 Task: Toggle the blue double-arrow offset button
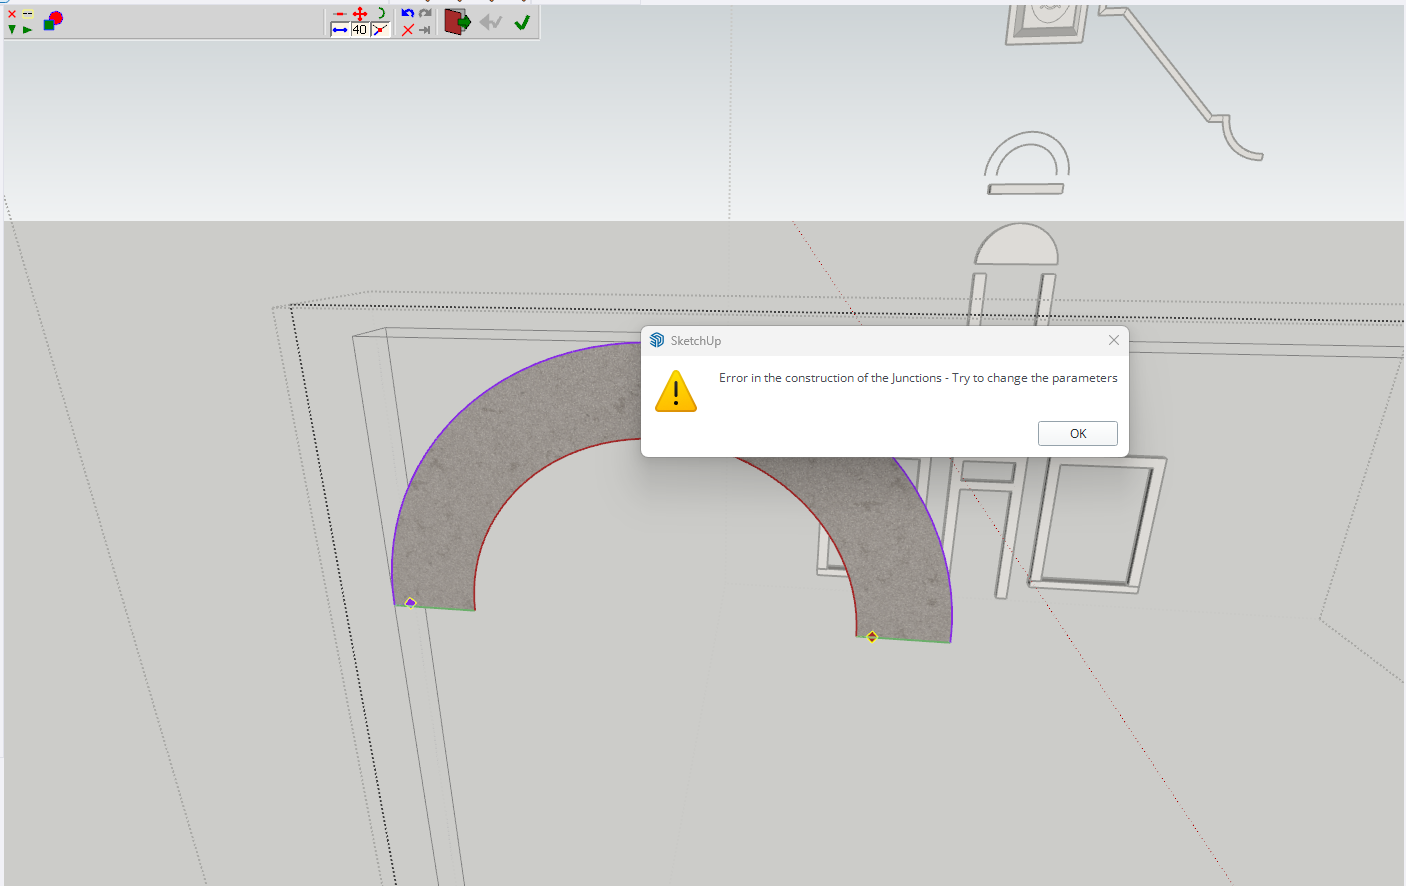click(x=340, y=30)
